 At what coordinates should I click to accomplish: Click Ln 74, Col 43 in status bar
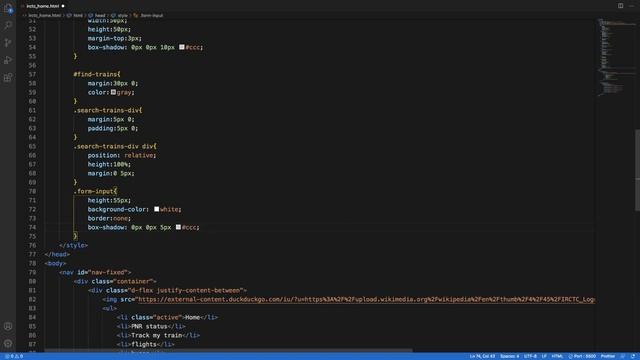click(x=482, y=356)
